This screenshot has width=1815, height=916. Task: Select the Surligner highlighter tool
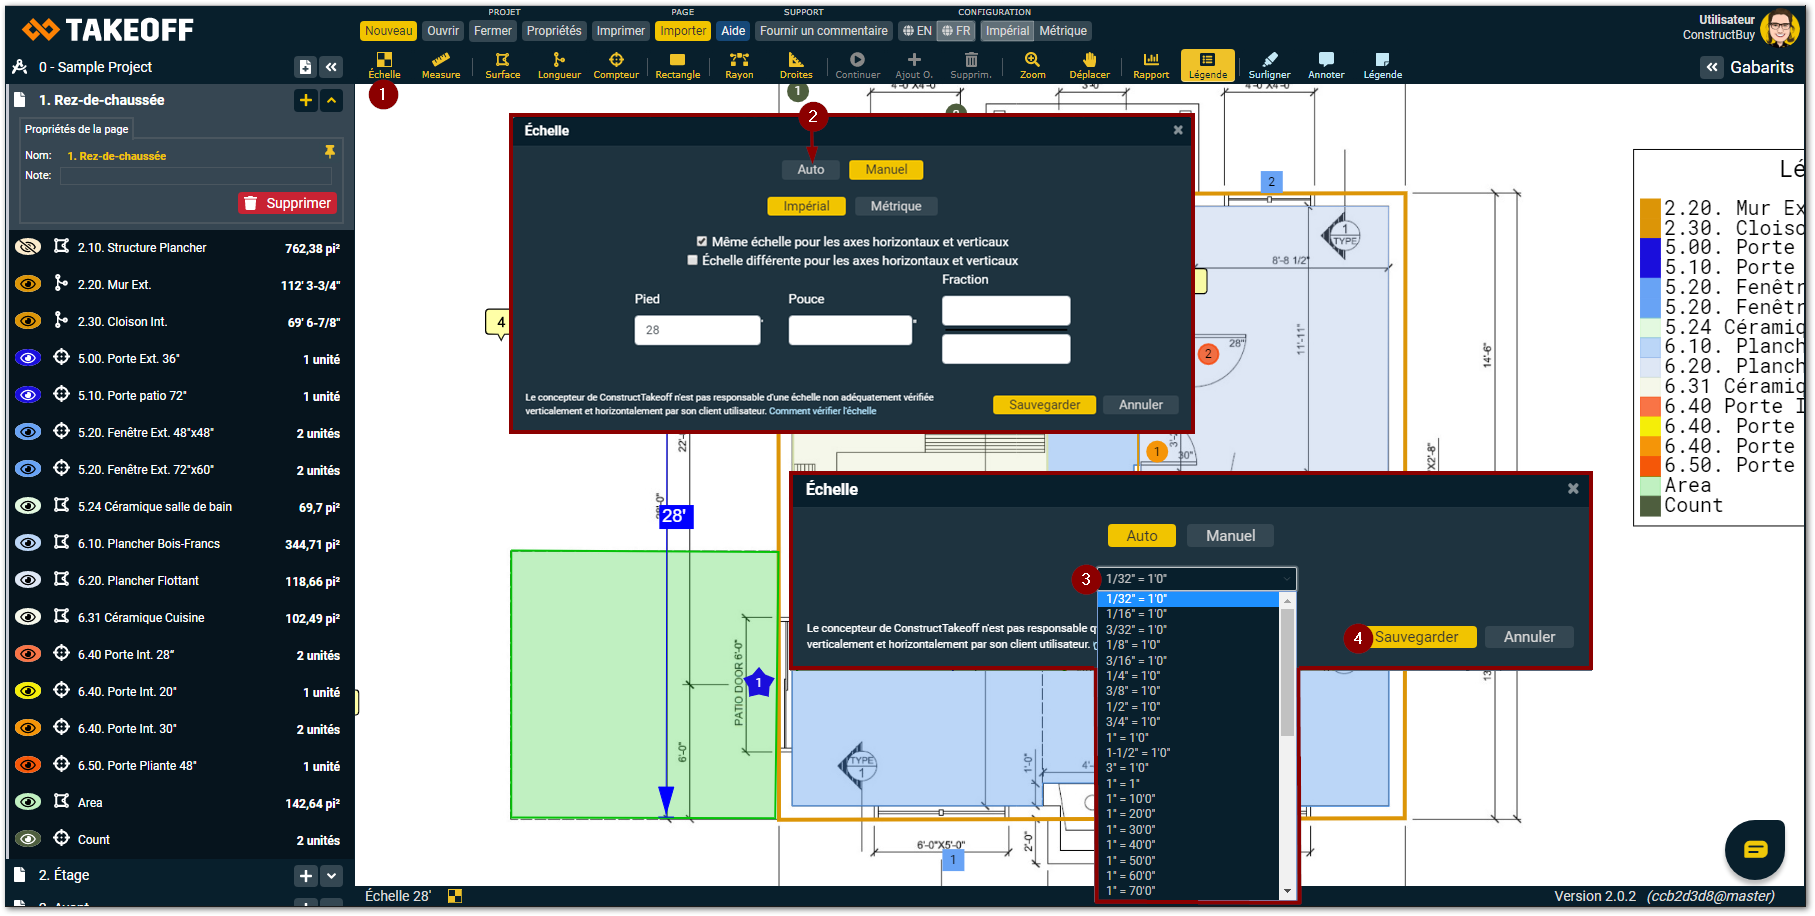click(1269, 65)
